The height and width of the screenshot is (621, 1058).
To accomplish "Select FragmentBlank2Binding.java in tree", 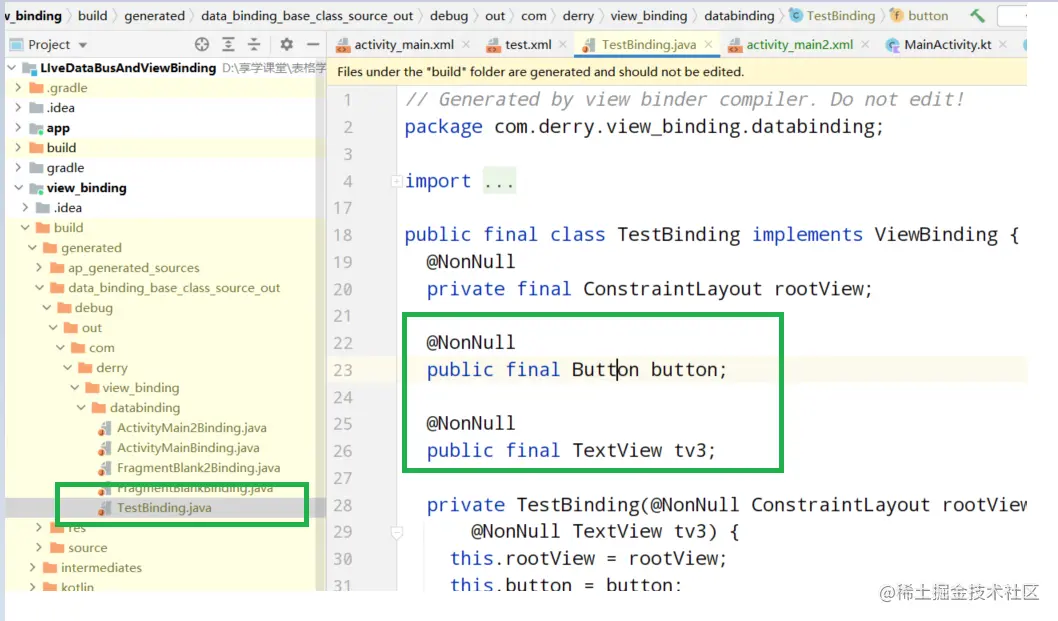I will (198, 468).
